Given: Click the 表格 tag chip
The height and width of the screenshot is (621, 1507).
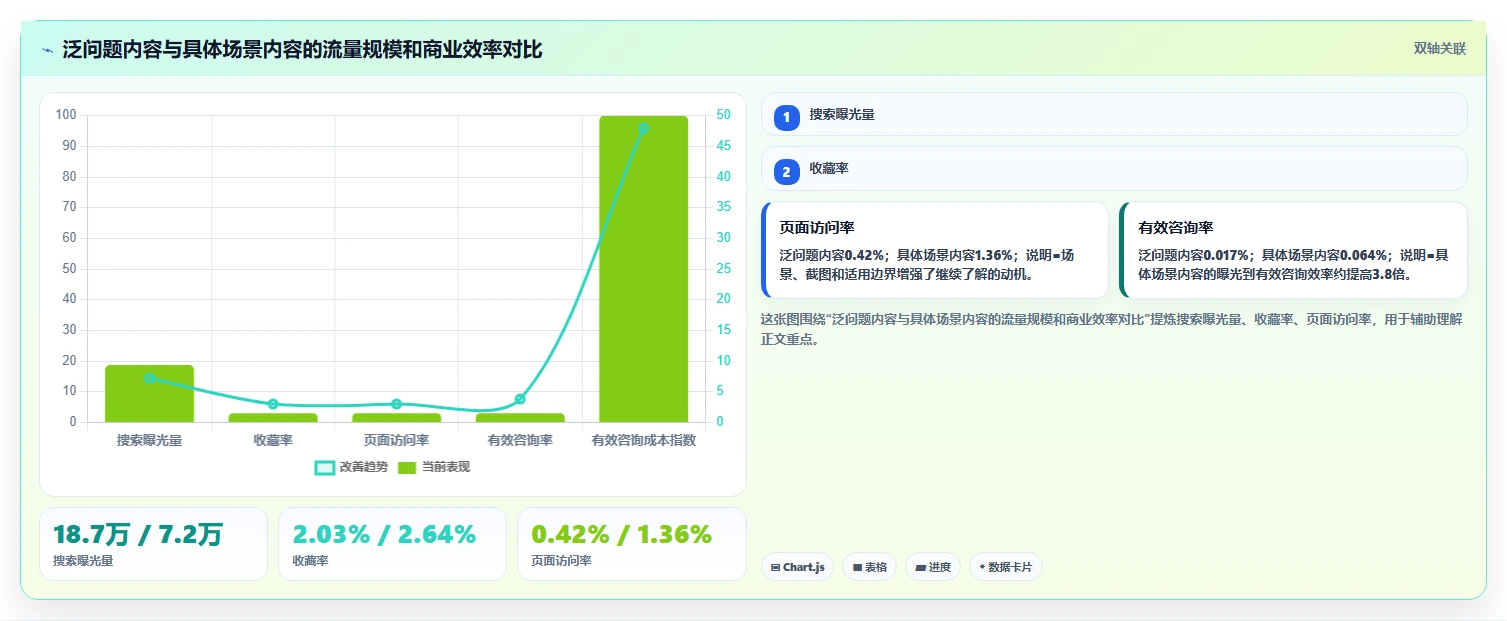Looking at the screenshot, I should pyautogui.click(x=869, y=567).
